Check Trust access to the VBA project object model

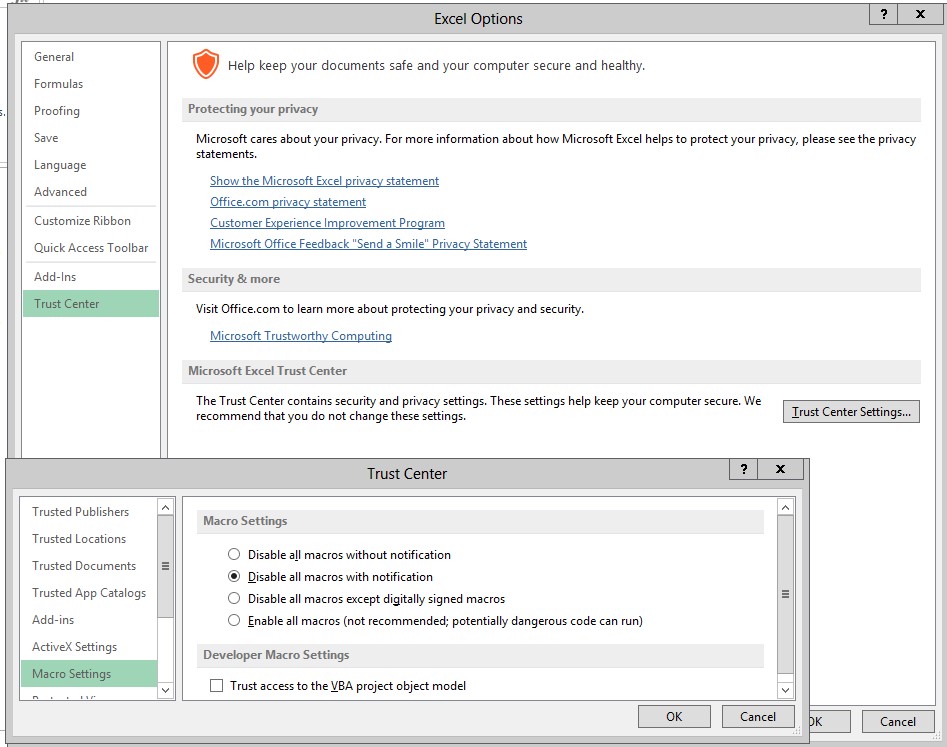point(216,687)
